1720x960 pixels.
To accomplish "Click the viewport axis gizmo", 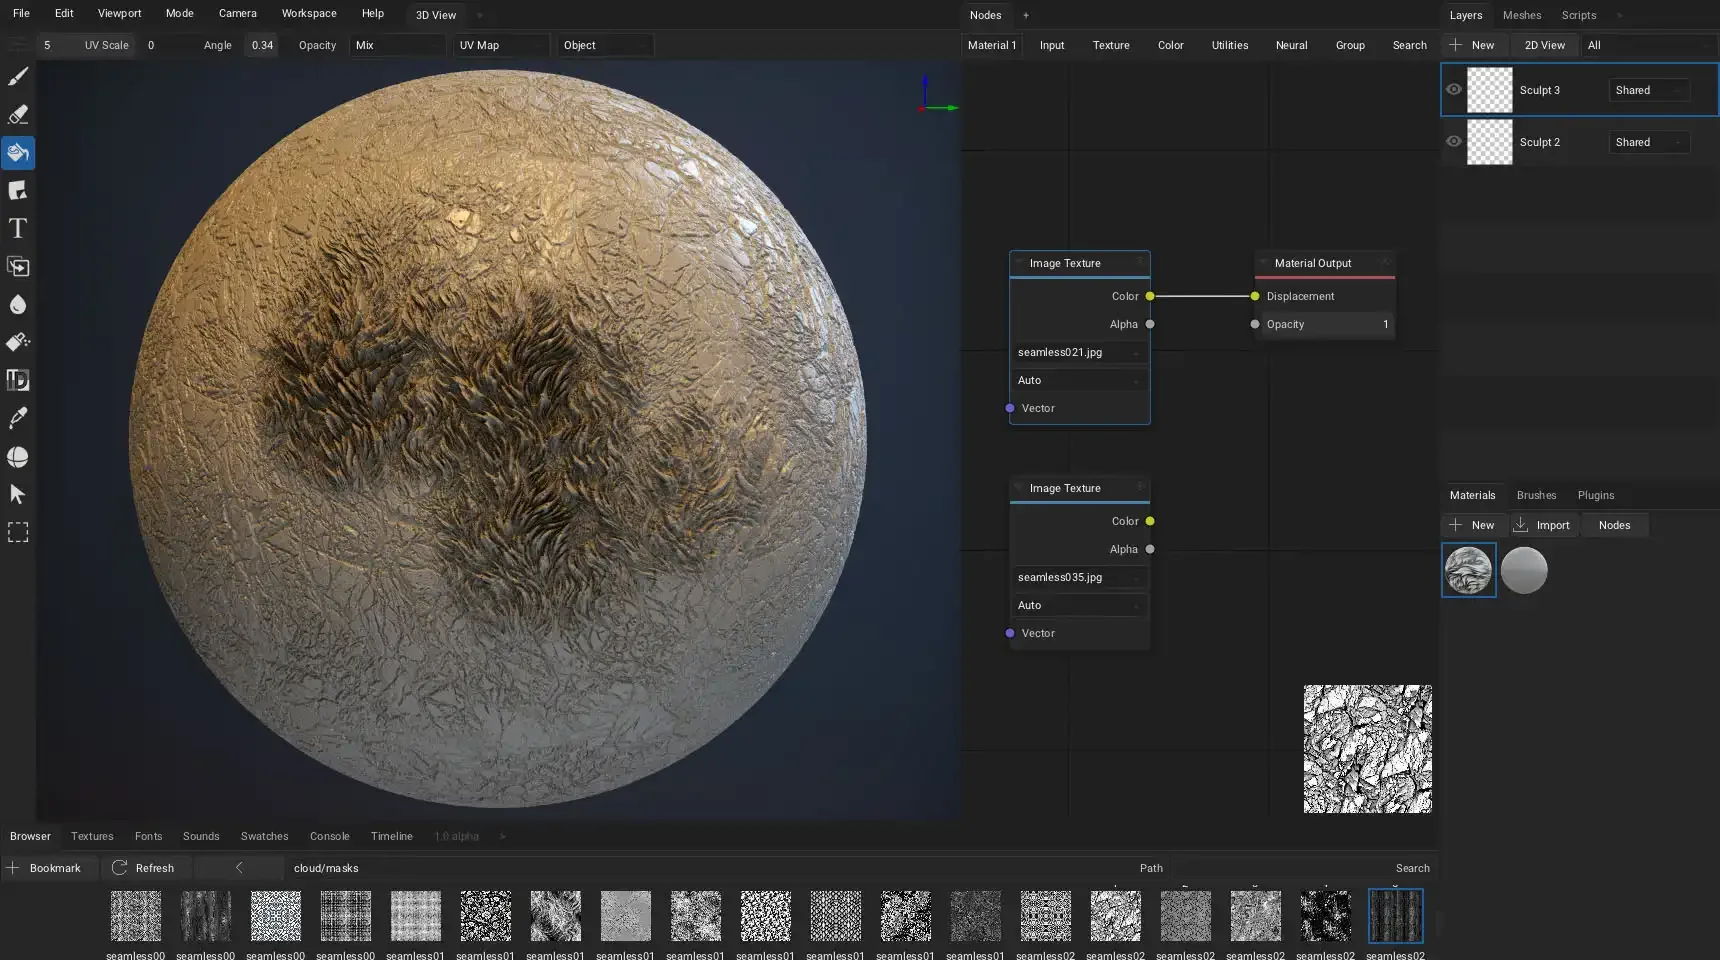I will (x=938, y=95).
